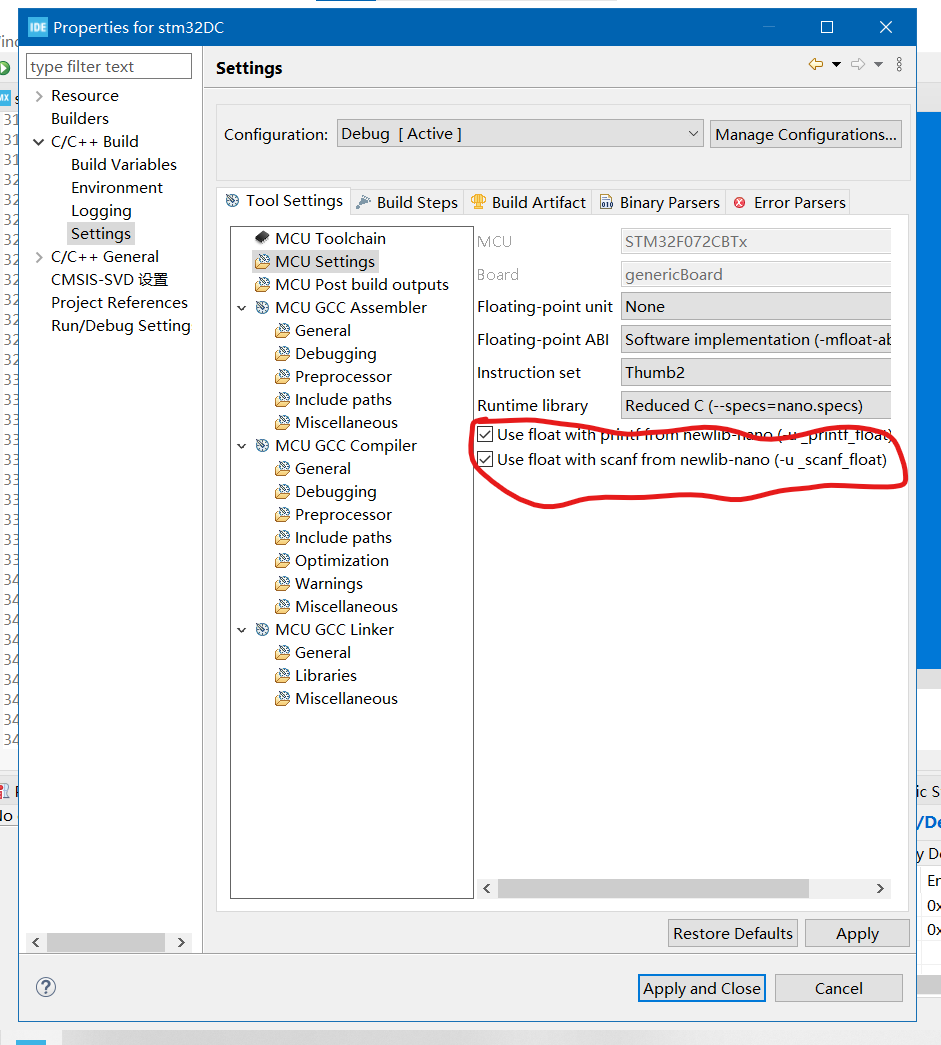Screen dimensions: 941x1045
Task: Select Builders in the left tree
Action: point(80,119)
